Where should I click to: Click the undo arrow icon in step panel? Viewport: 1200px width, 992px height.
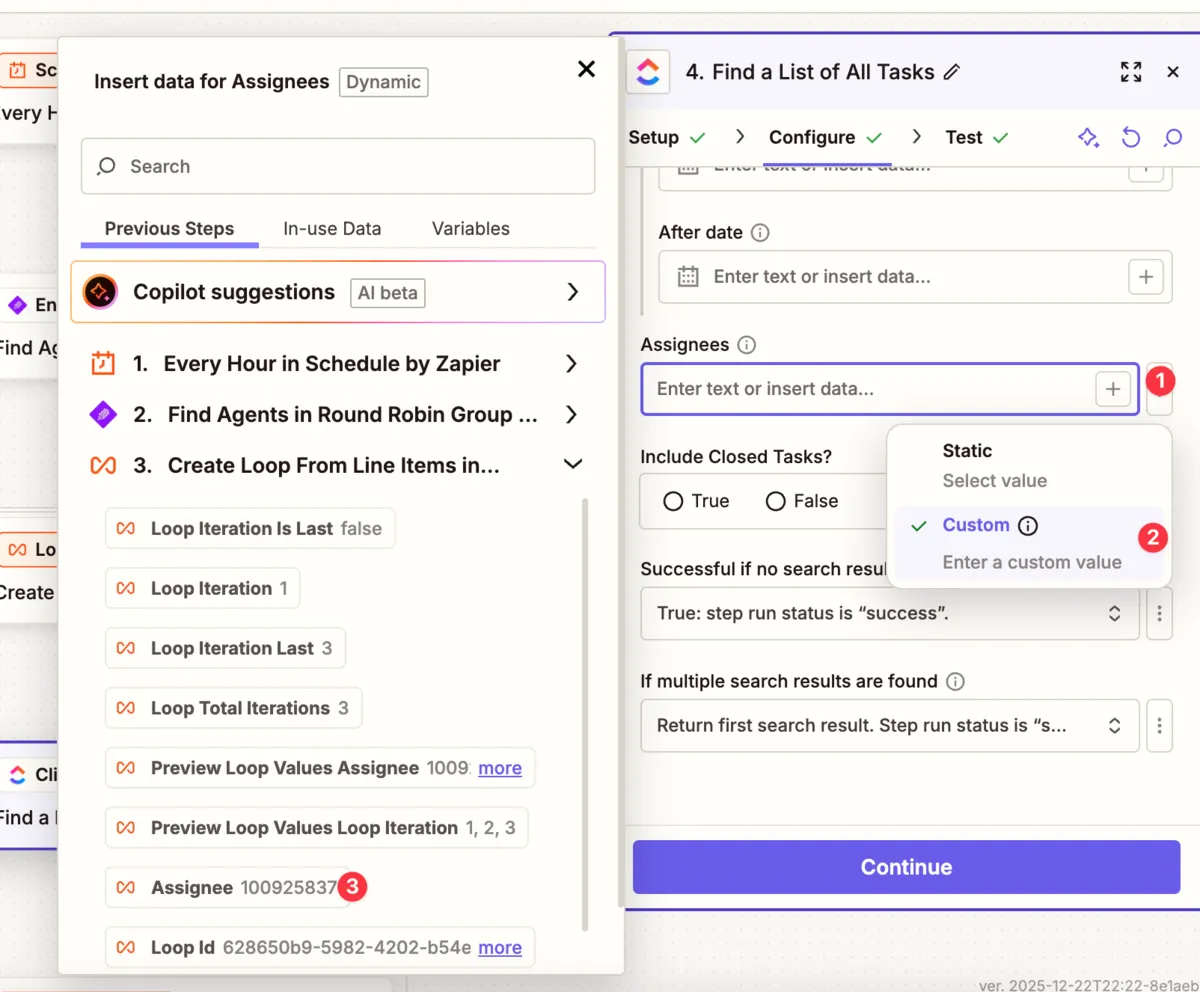click(1131, 138)
